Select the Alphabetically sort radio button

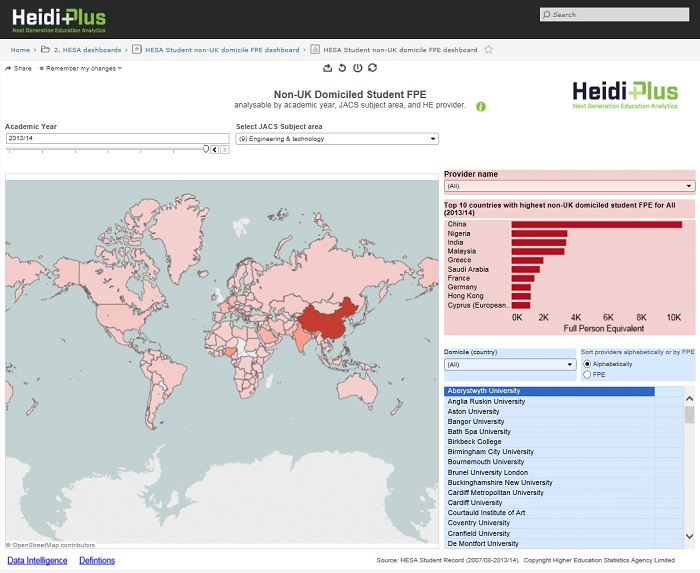tap(587, 364)
